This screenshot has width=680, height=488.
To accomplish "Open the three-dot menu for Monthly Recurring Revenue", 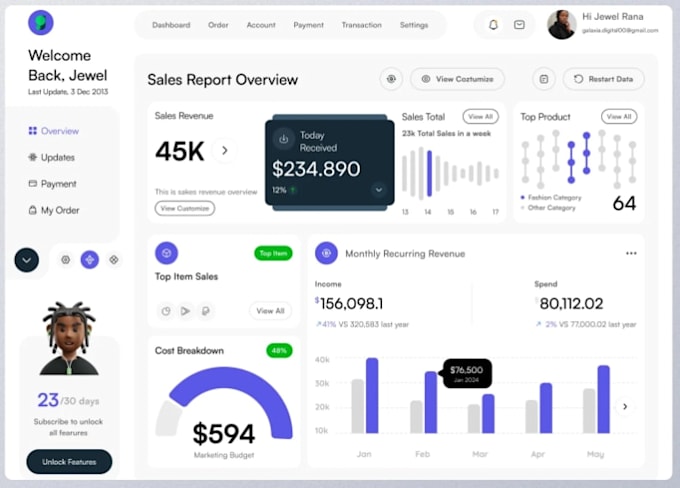I will [x=631, y=253].
